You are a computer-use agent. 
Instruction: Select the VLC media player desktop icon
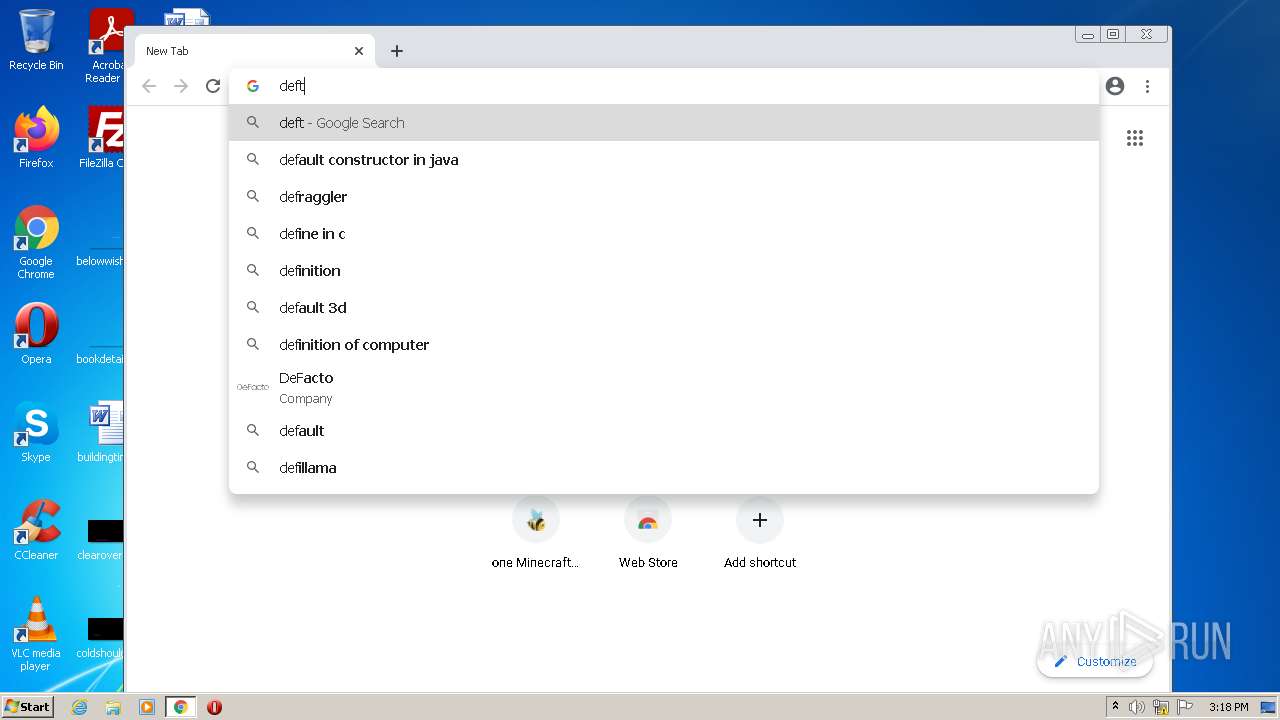pos(36,634)
